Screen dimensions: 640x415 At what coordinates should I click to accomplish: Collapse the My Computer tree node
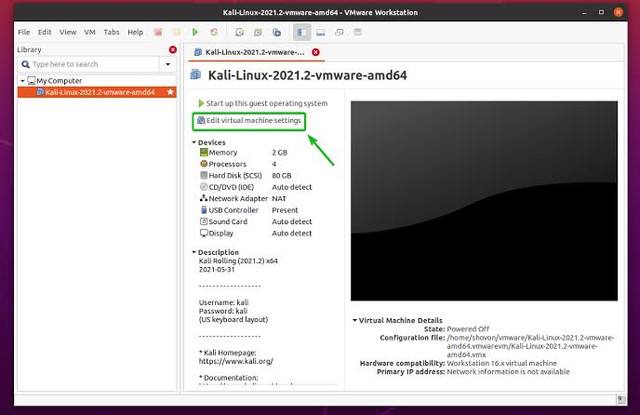(22, 81)
